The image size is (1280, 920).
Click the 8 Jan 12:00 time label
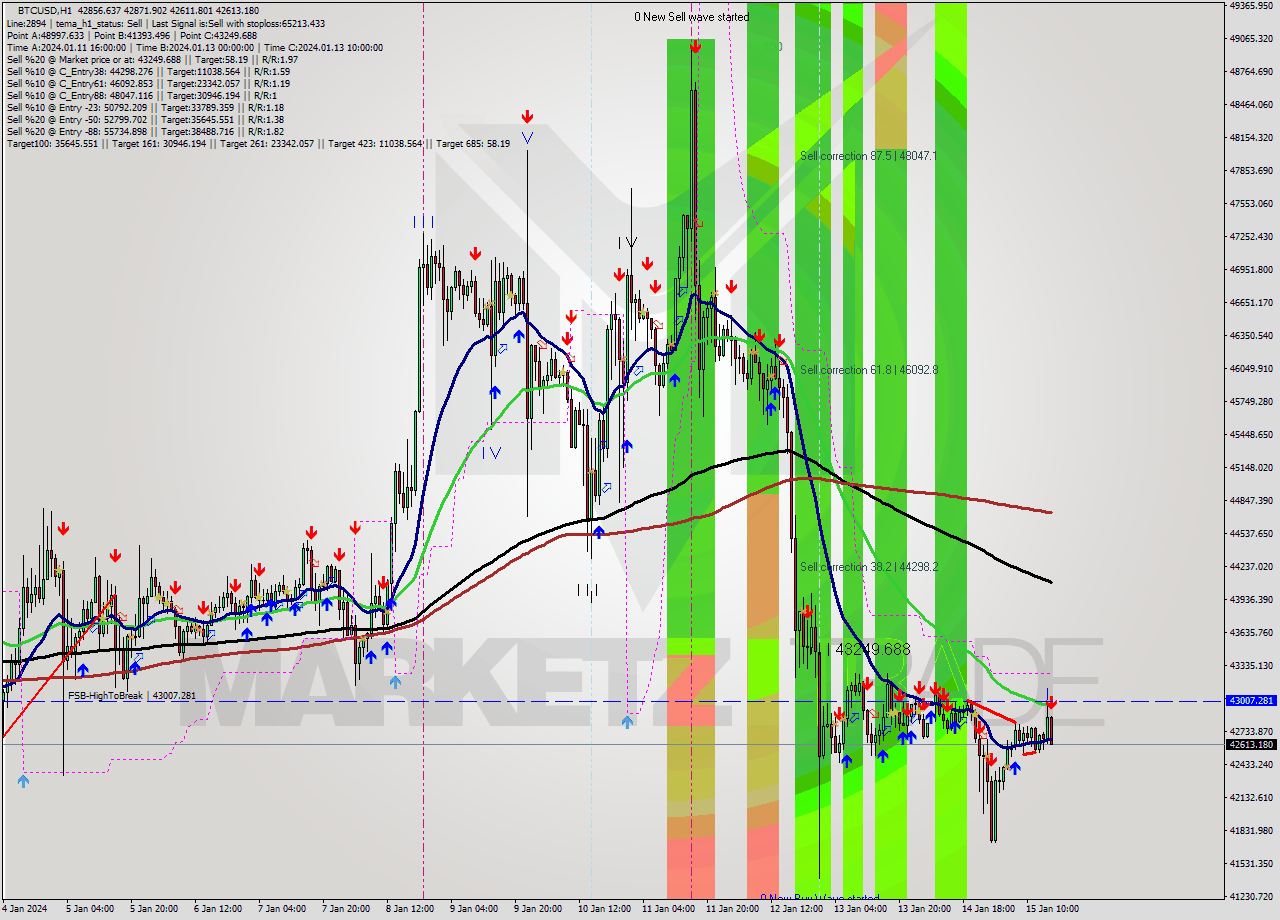[410, 909]
